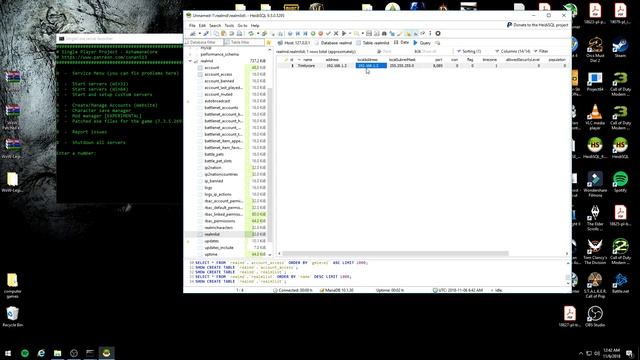Select the ip_banned table
This screenshot has height=360, width=640.
point(214,181)
